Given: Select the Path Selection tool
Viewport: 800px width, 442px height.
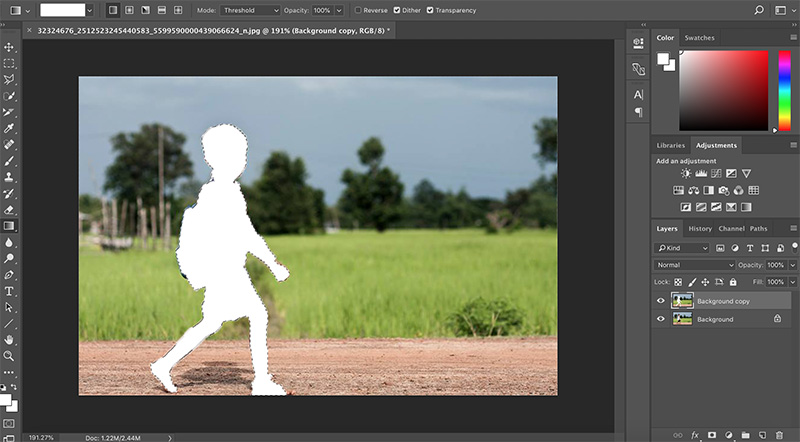Looking at the screenshot, I should [x=9, y=307].
